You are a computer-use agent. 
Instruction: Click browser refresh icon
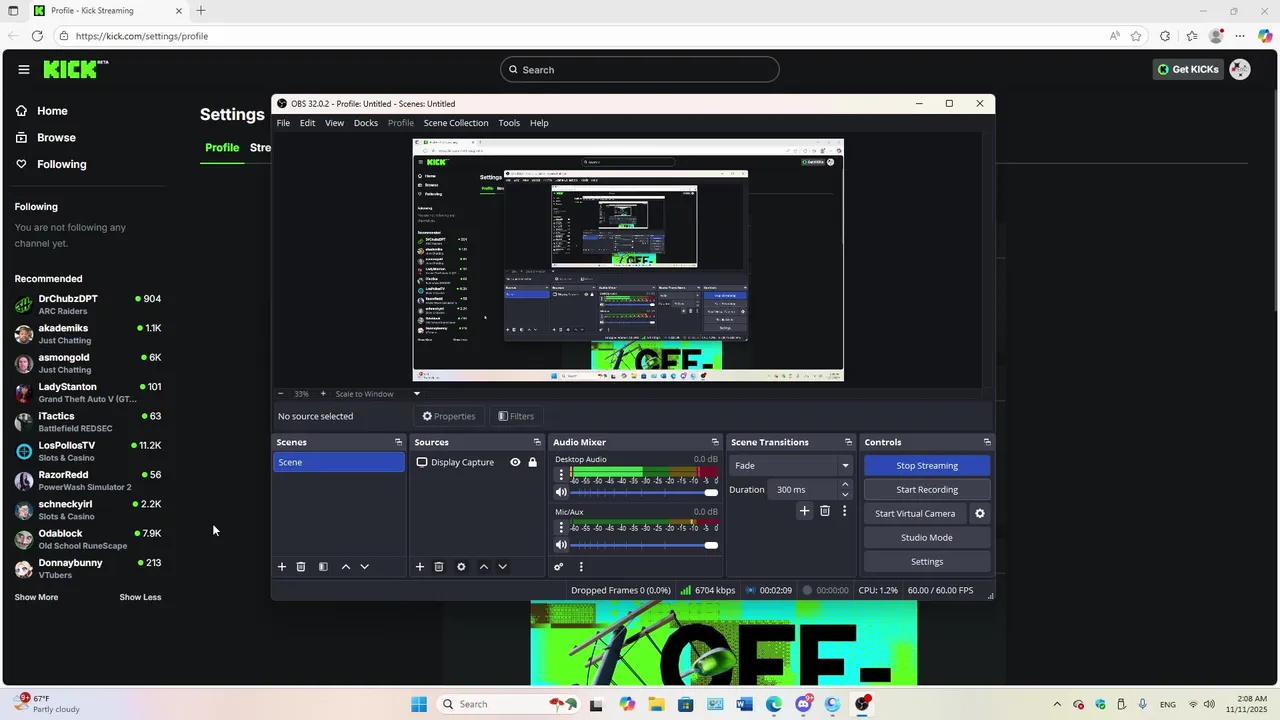tap(37, 36)
